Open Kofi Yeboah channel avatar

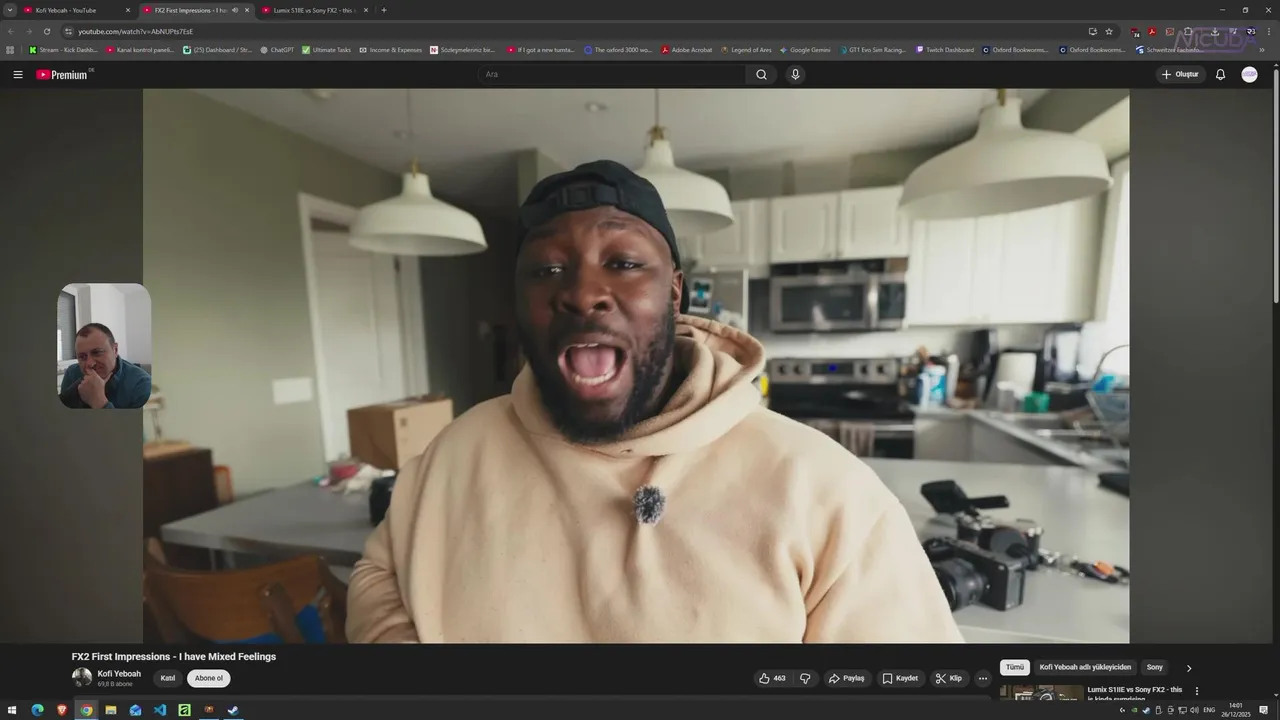point(81,677)
